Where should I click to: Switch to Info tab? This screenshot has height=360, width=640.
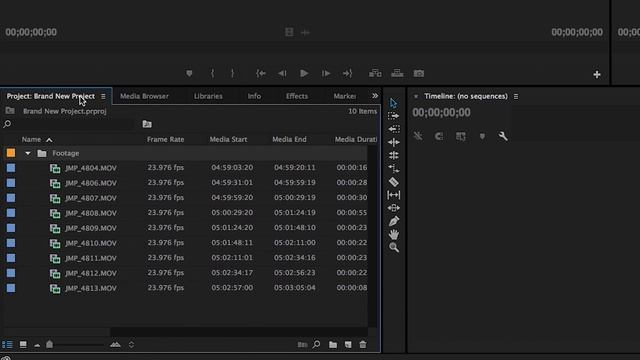(x=254, y=96)
